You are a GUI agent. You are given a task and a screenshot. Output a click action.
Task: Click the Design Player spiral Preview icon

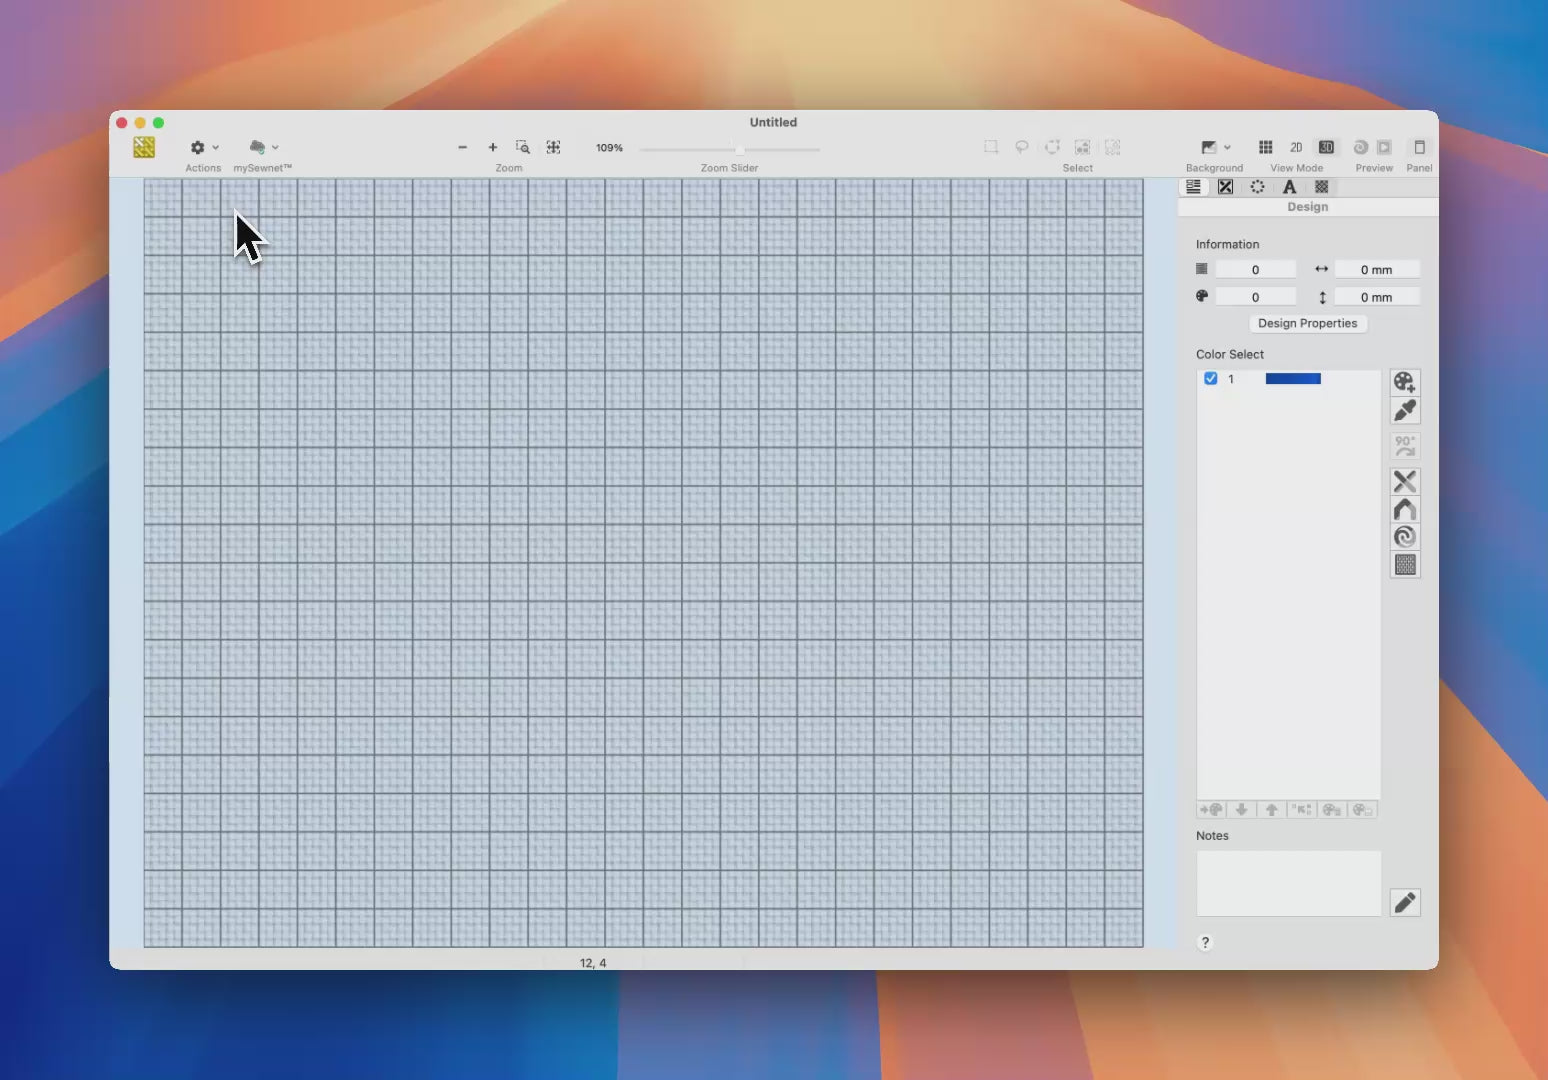(x=1360, y=147)
